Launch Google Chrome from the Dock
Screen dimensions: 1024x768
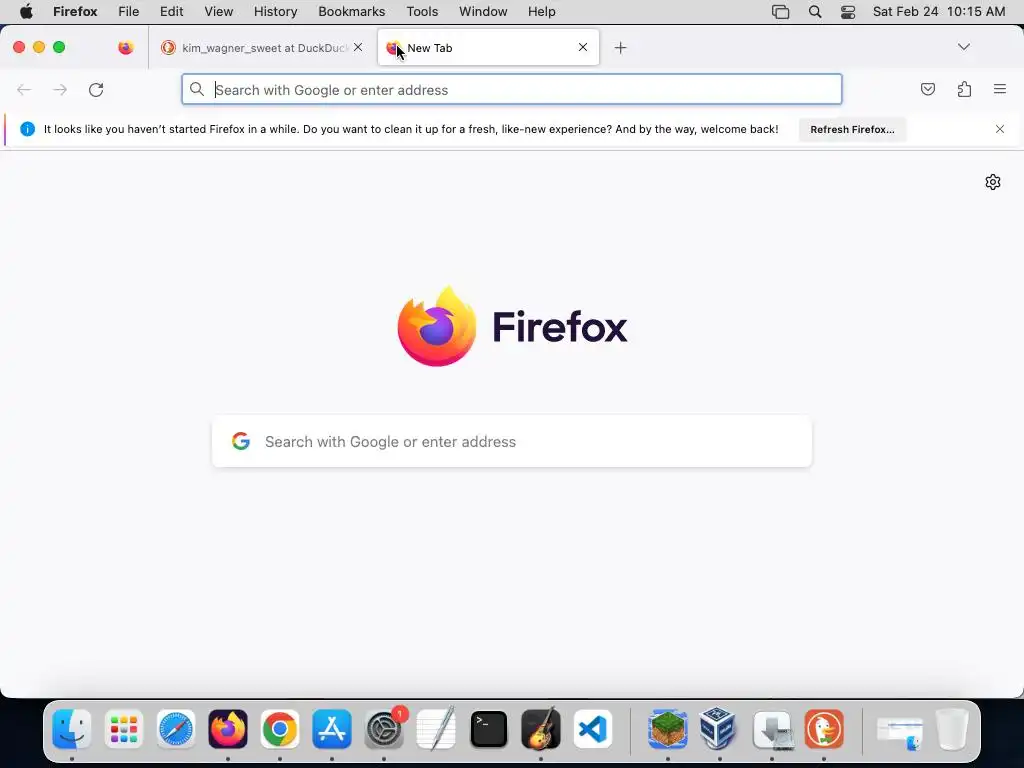click(280, 729)
